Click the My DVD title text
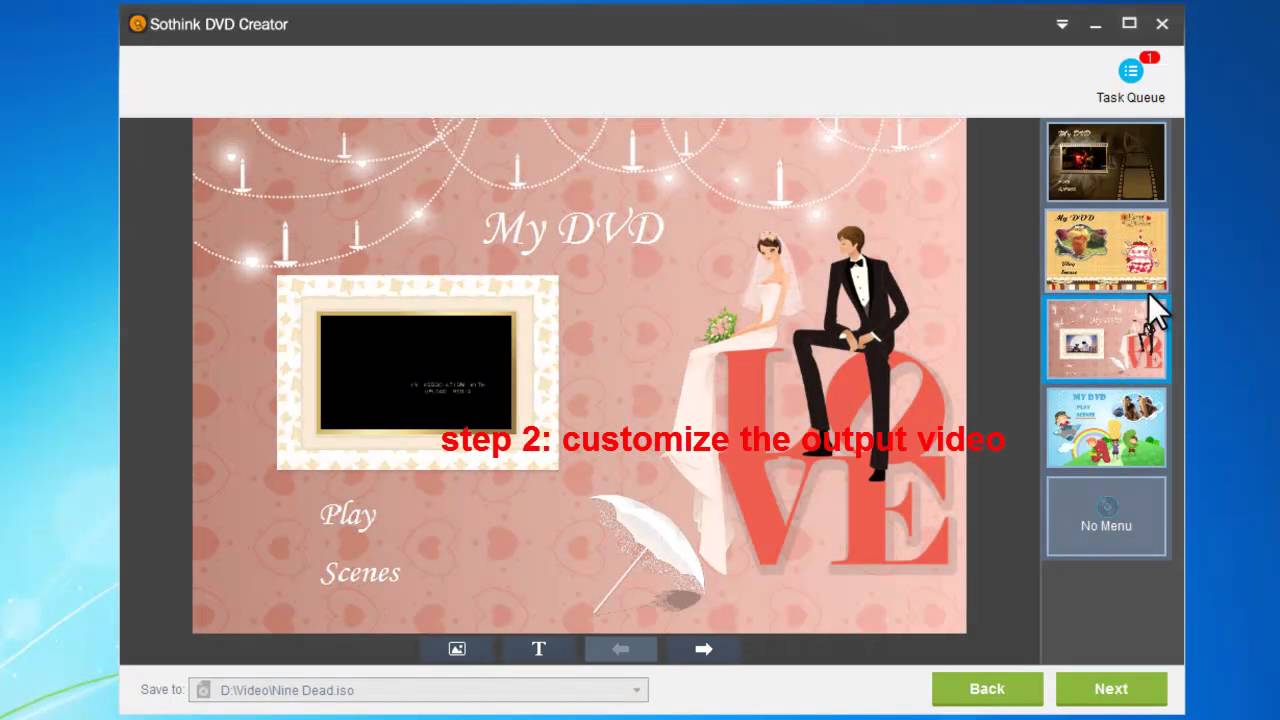This screenshot has height=720, width=1280. [573, 230]
